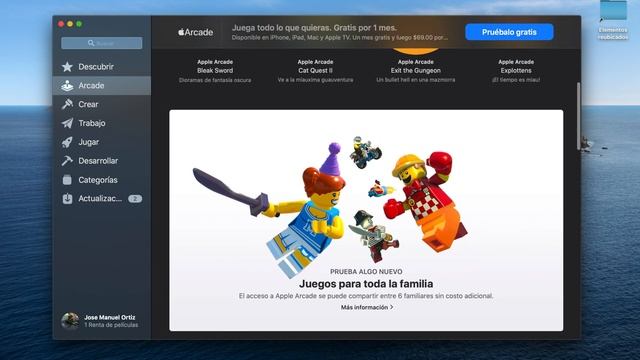This screenshot has height=360, width=640.
Task: Click the Jose Manuel Ortiz account avatar
Action: 70,321
